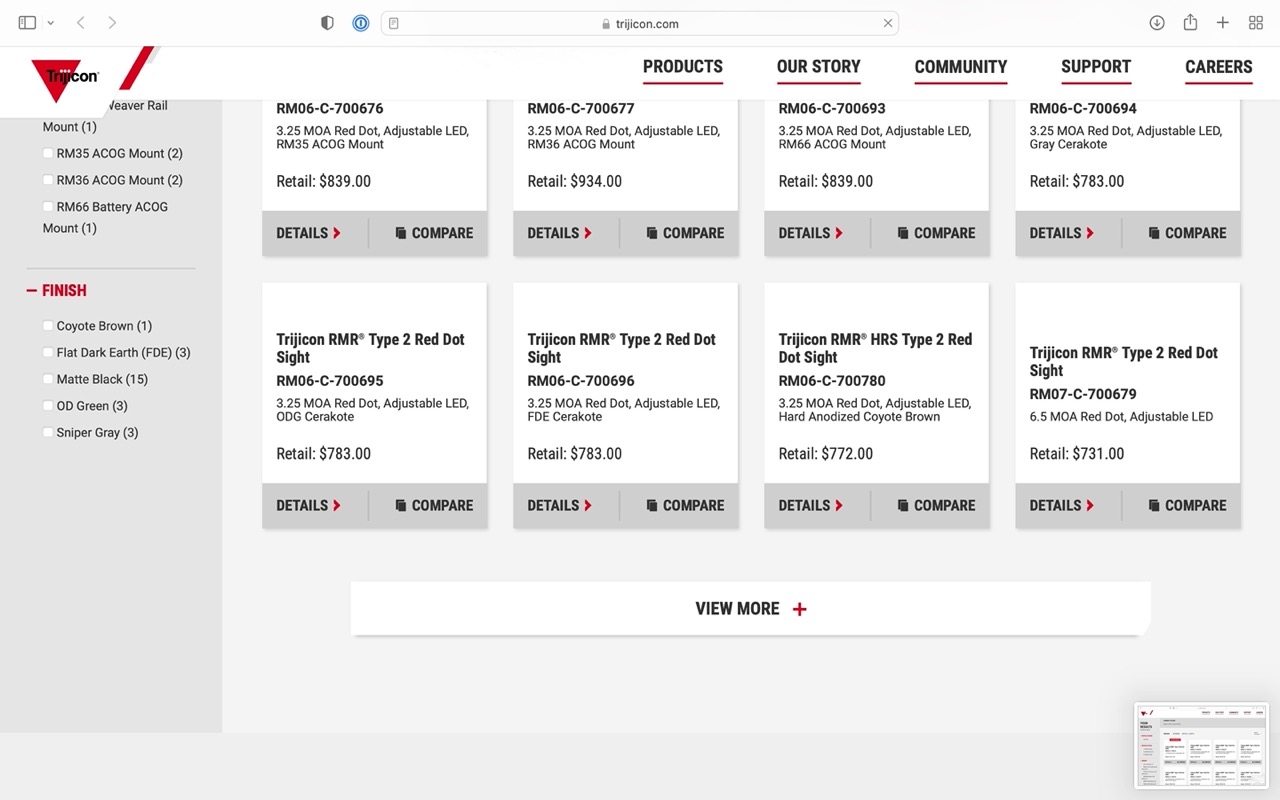Open the 1Password extension icon
The image size is (1280, 800).
click(x=361, y=23)
